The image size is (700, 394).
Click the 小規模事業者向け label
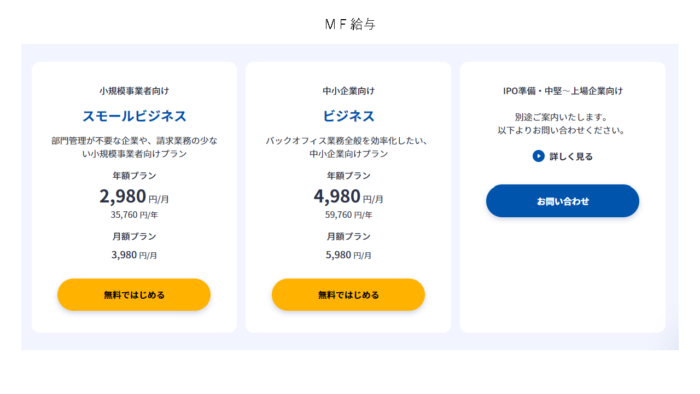(134, 91)
